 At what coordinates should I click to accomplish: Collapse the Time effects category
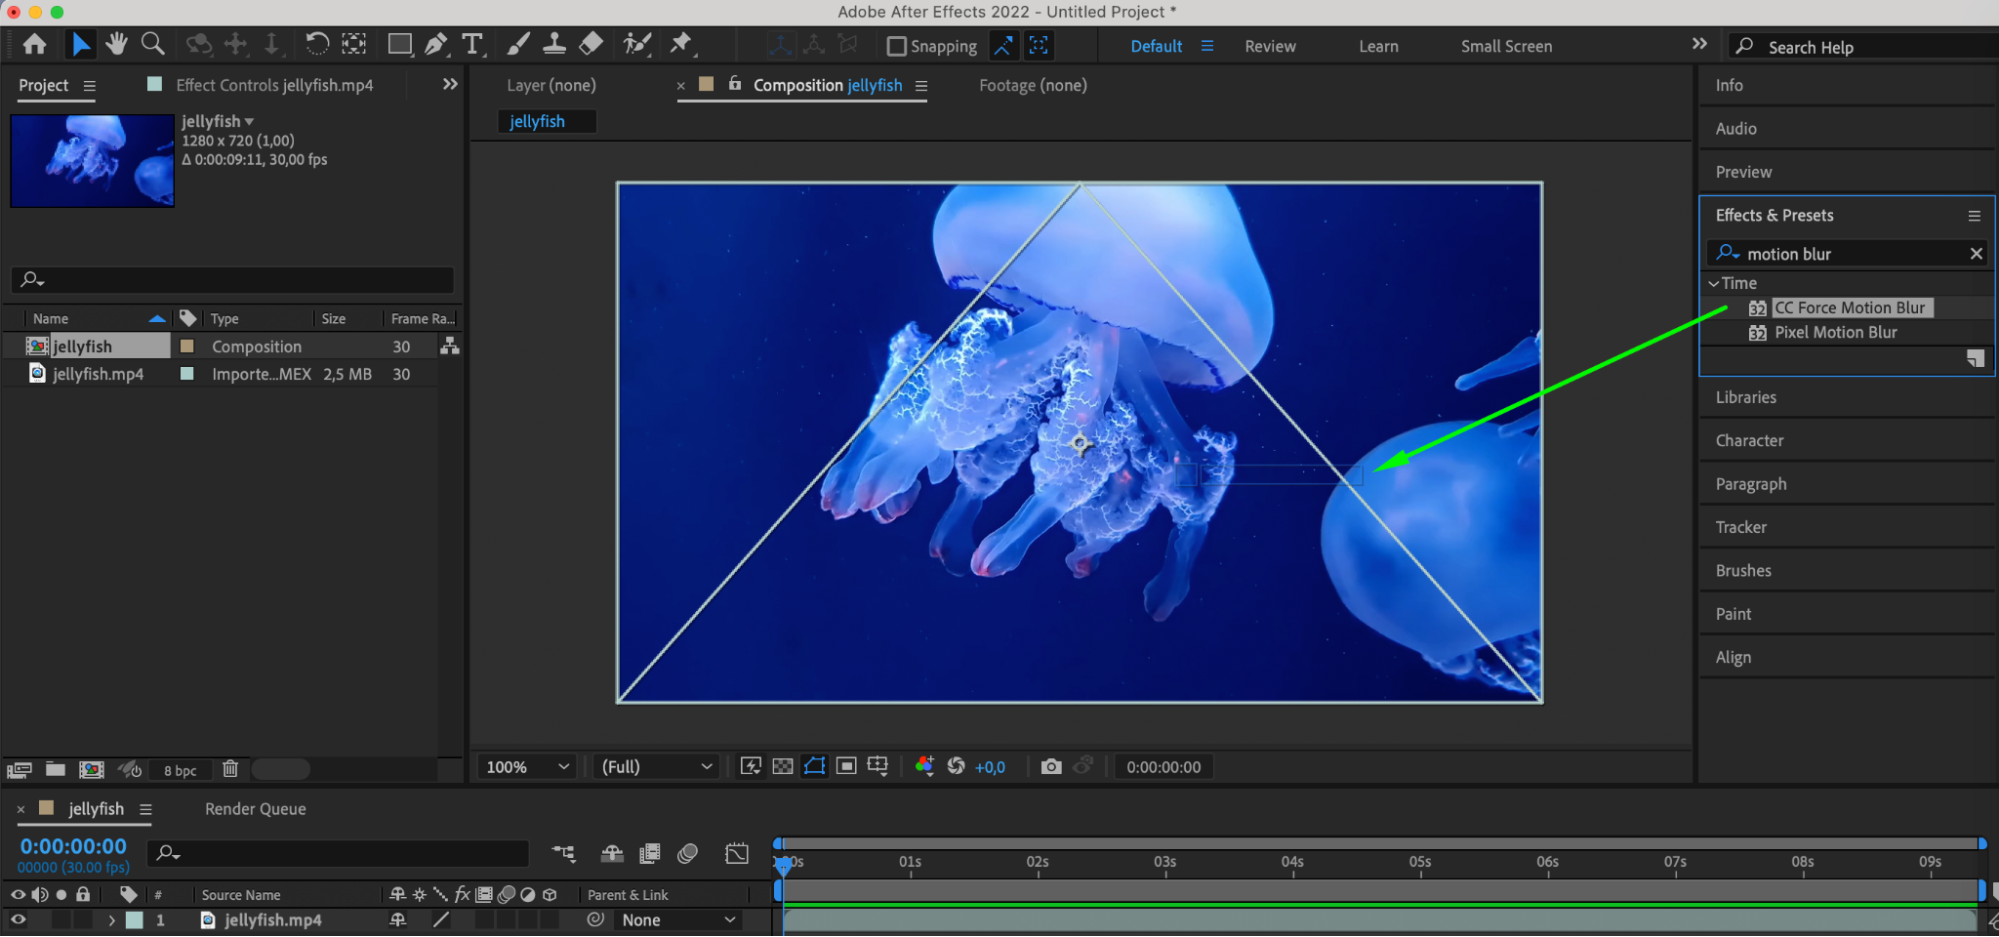1714,284
